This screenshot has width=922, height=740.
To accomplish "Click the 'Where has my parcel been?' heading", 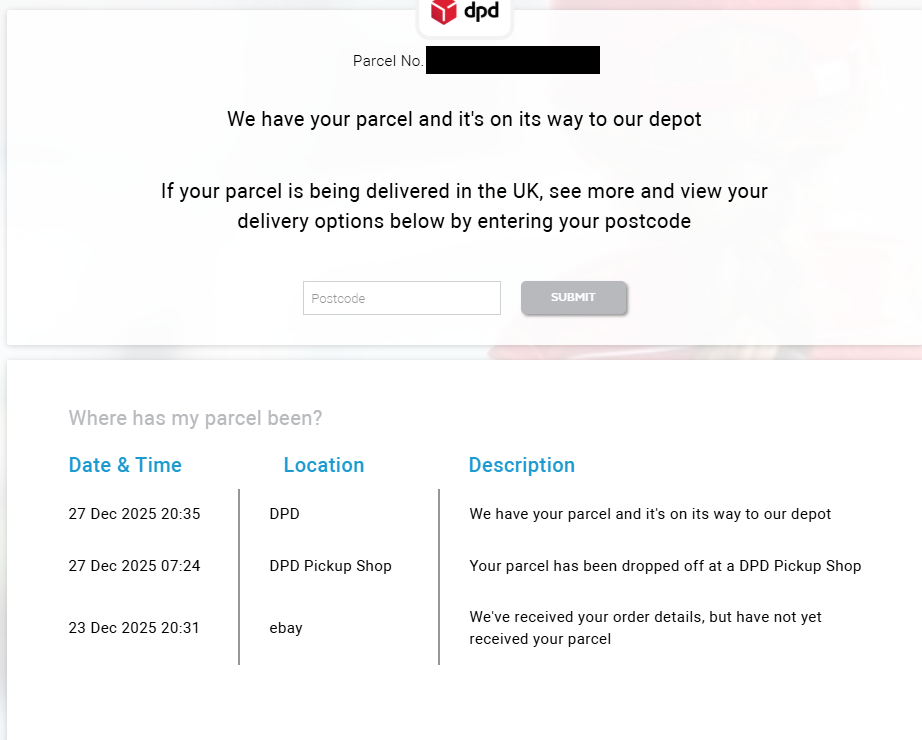I will coord(195,418).
